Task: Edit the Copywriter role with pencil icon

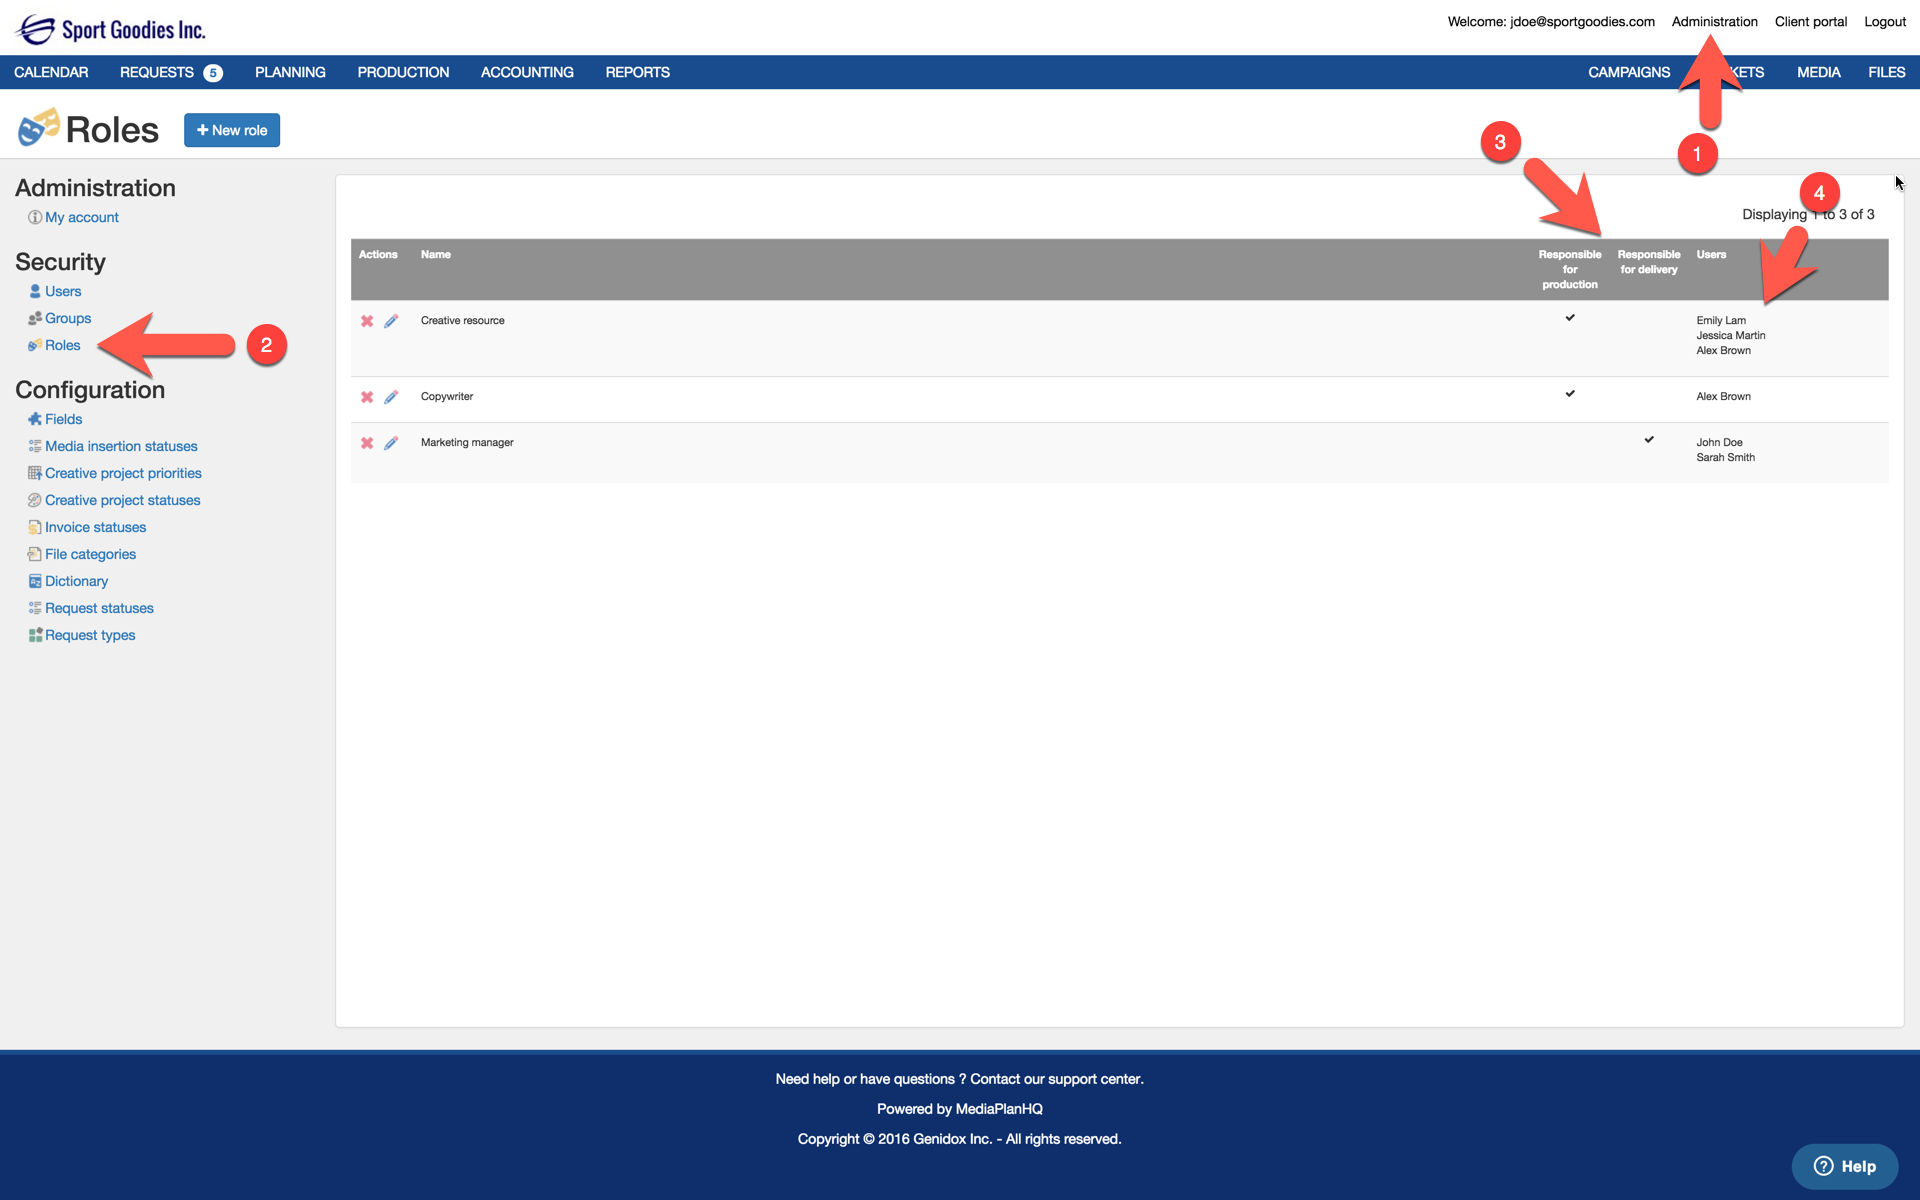Action: pyautogui.click(x=391, y=397)
